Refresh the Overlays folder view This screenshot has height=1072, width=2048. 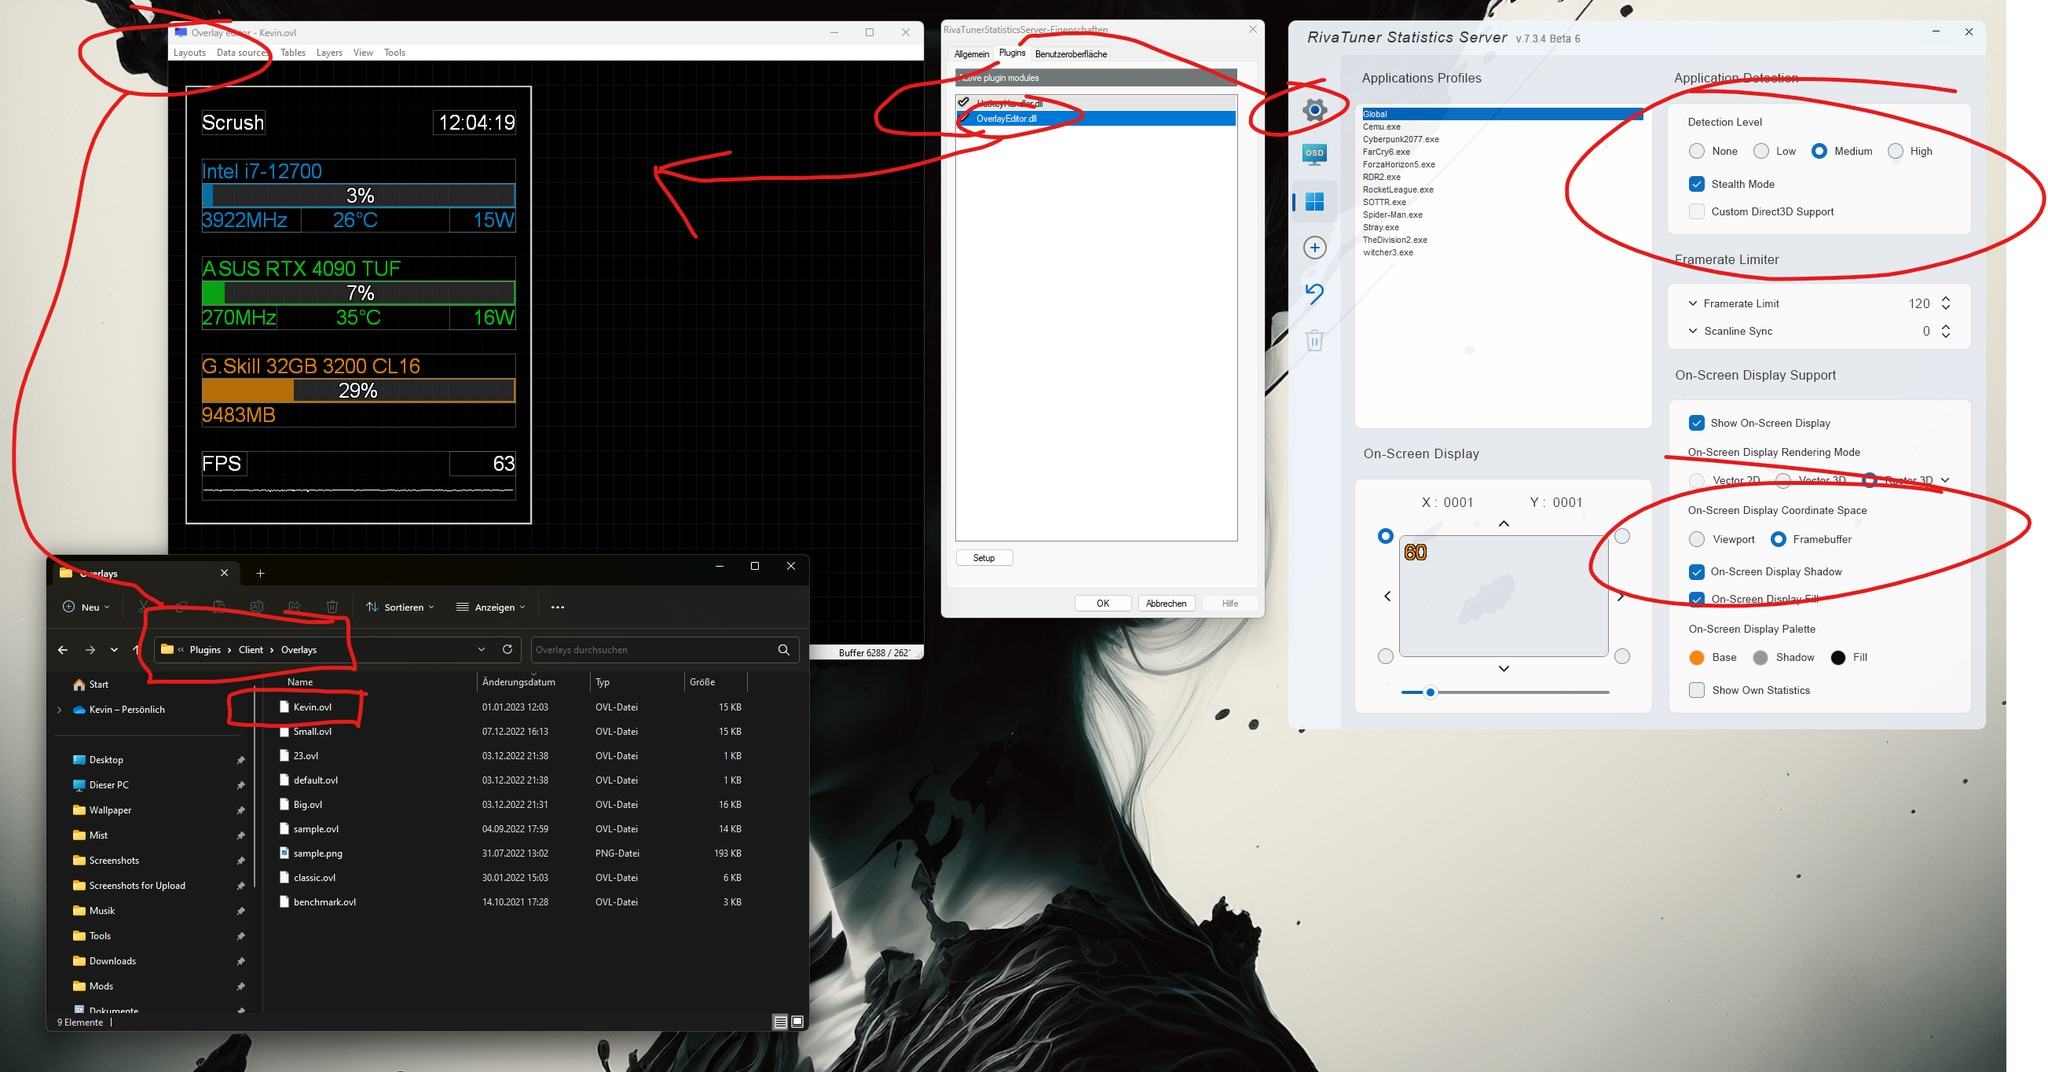[507, 649]
